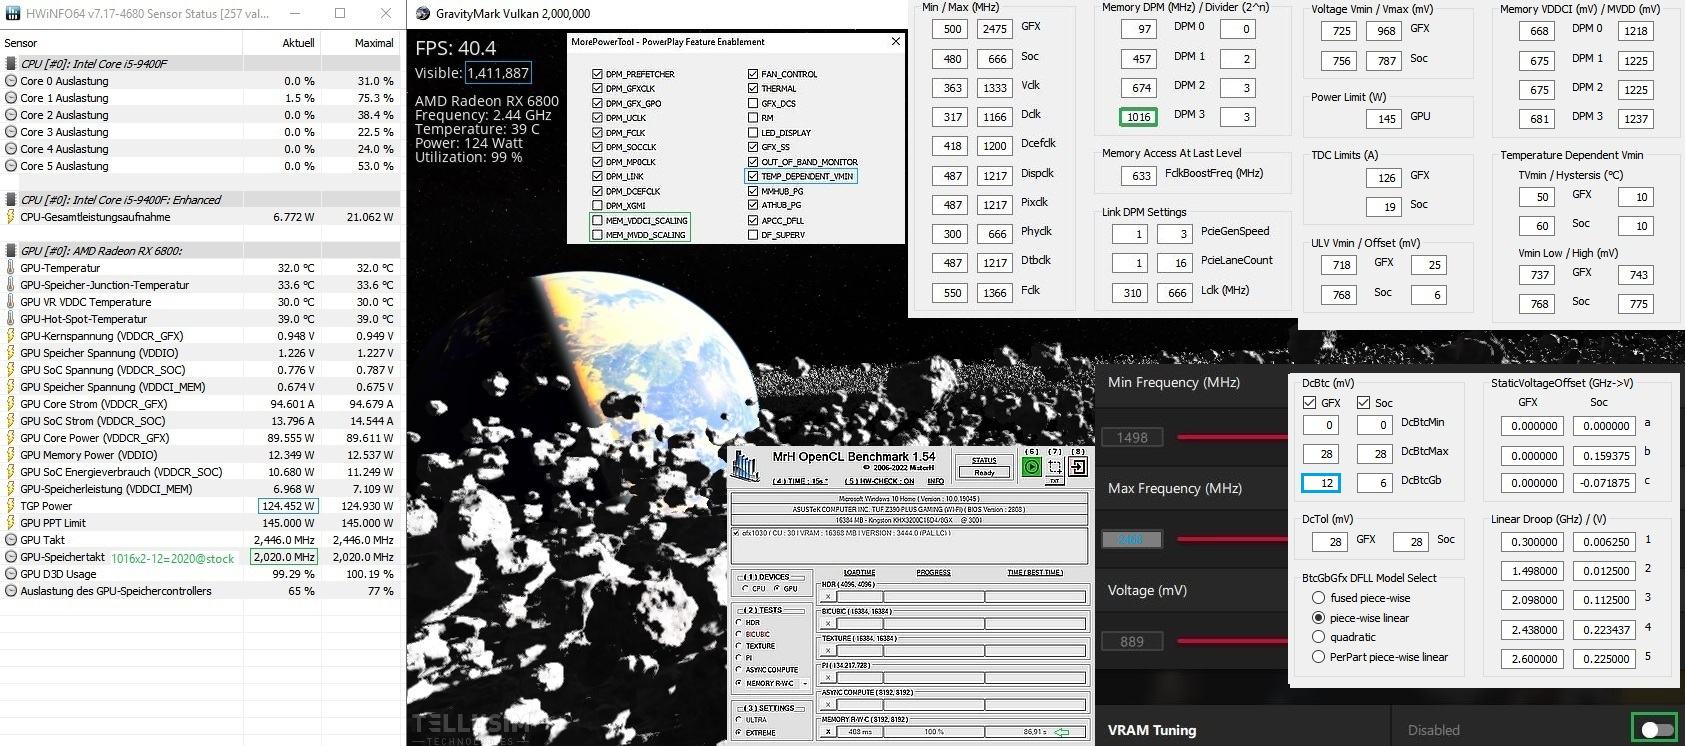1685x746 pixels.
Task: Click the clock icon next to GPU-Speichertakt
Action: (11, 557)
